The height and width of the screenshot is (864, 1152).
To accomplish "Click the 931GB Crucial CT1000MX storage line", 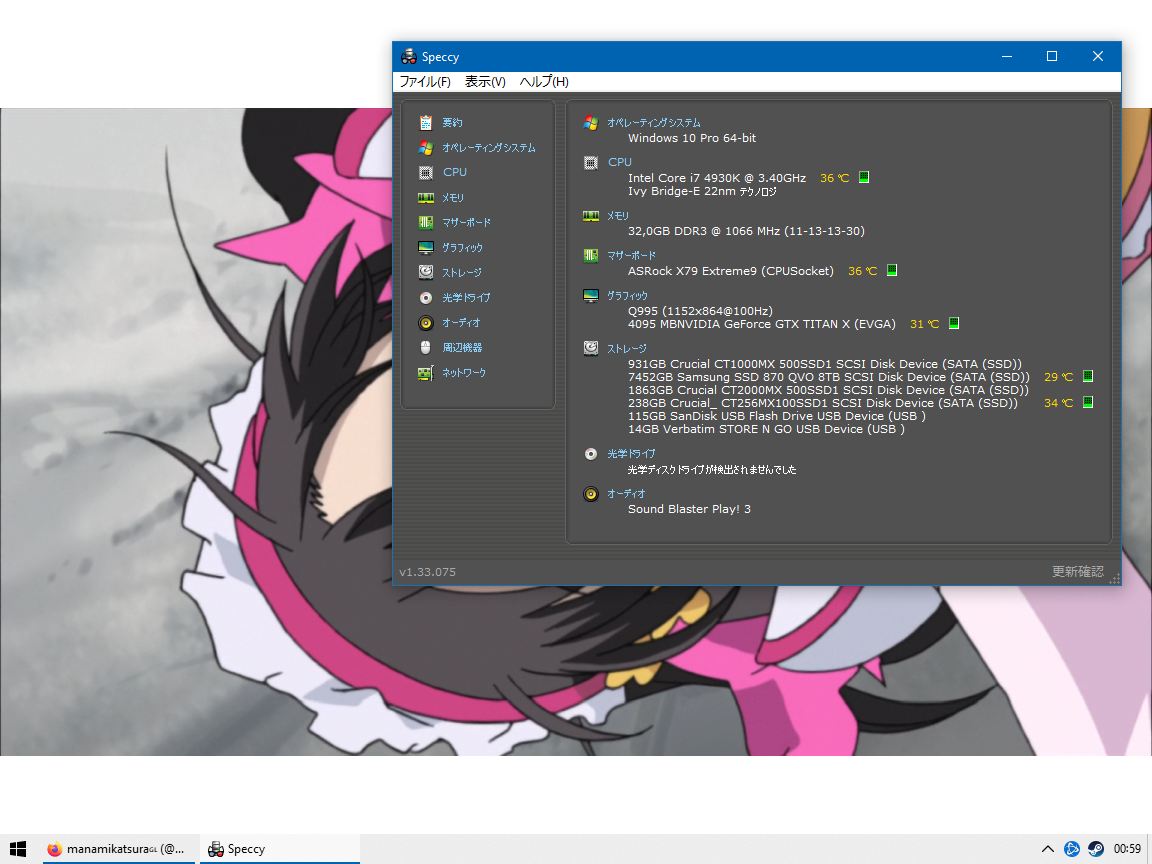I will [824, 364].
